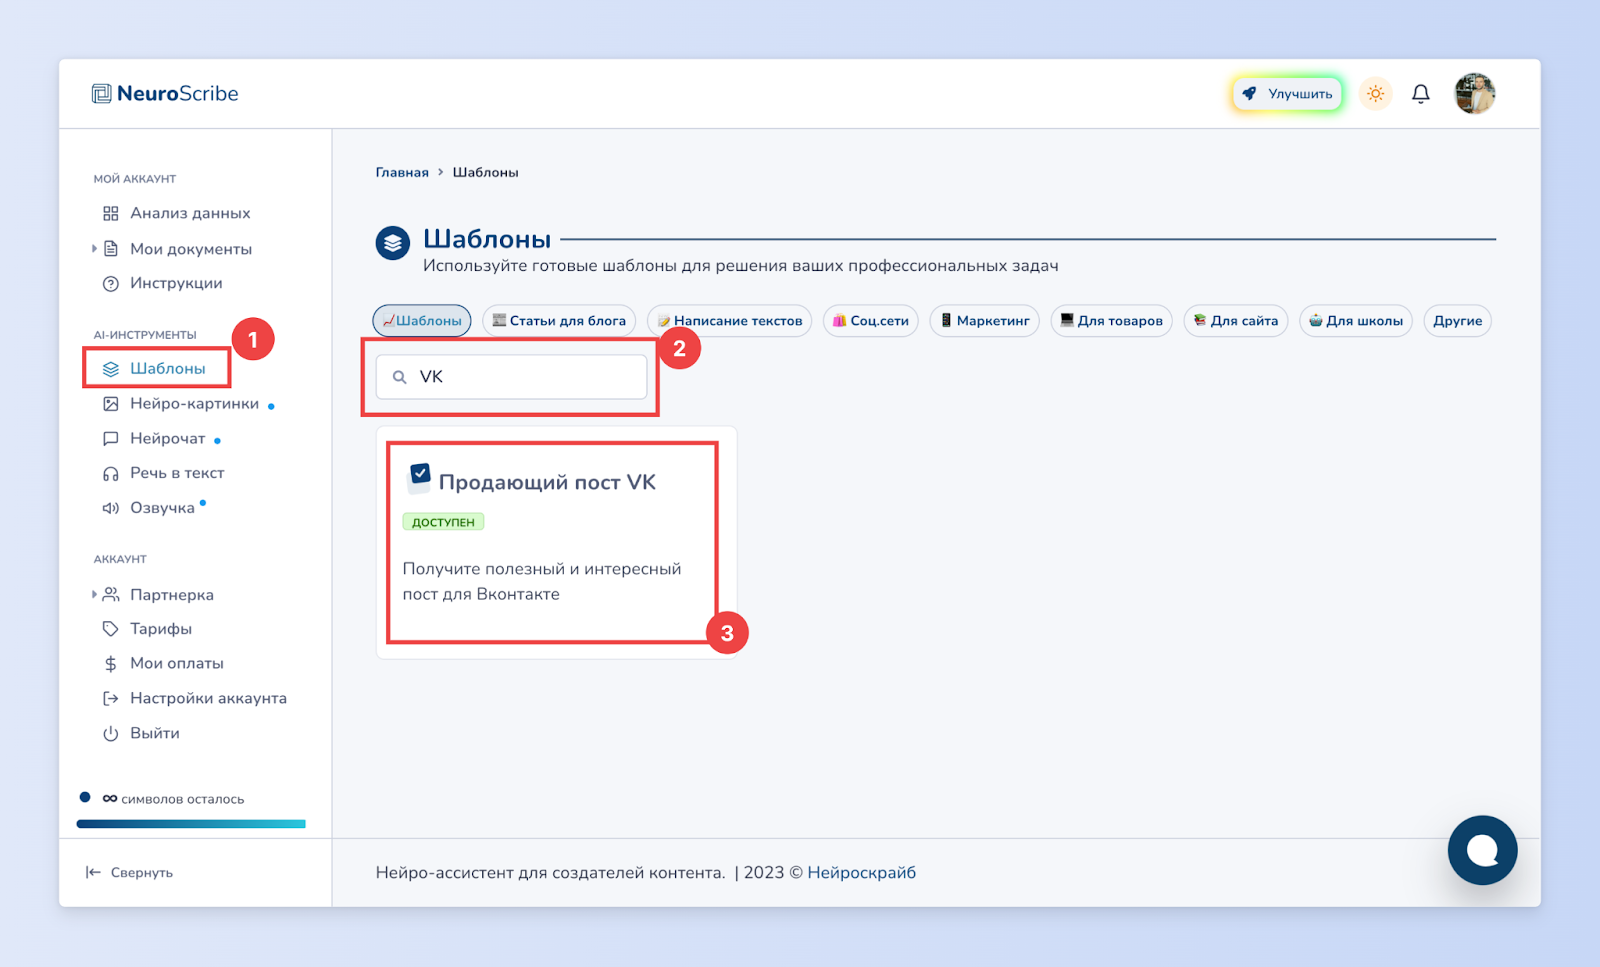Select the Маркетинг filter tab
The height and width of the screenshot is (967, 1600).
pos(985,321)
